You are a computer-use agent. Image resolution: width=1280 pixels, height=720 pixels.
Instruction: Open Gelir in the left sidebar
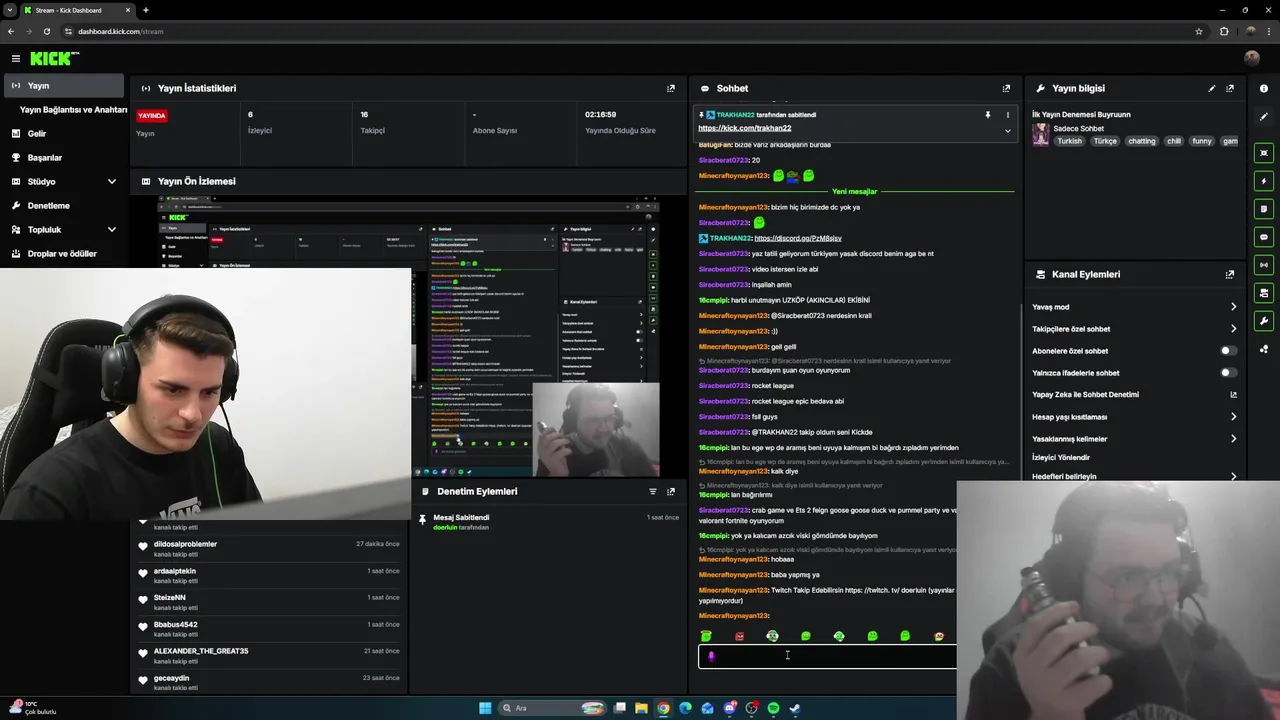click(x=64, y=134)
